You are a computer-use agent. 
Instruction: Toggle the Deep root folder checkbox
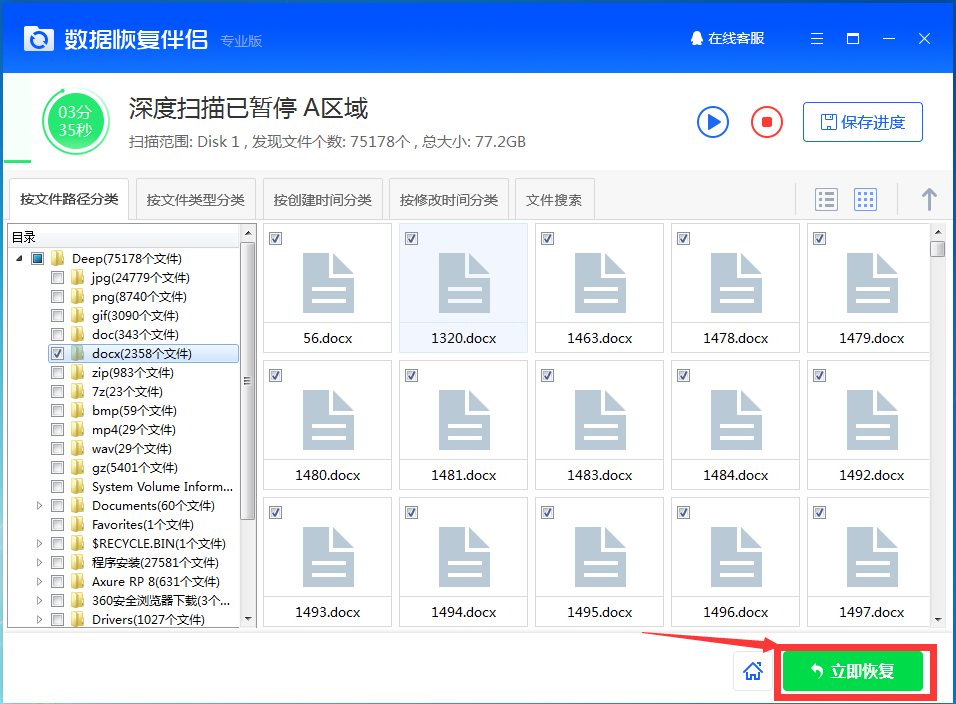pyautogui.click(x=38, y=258)
